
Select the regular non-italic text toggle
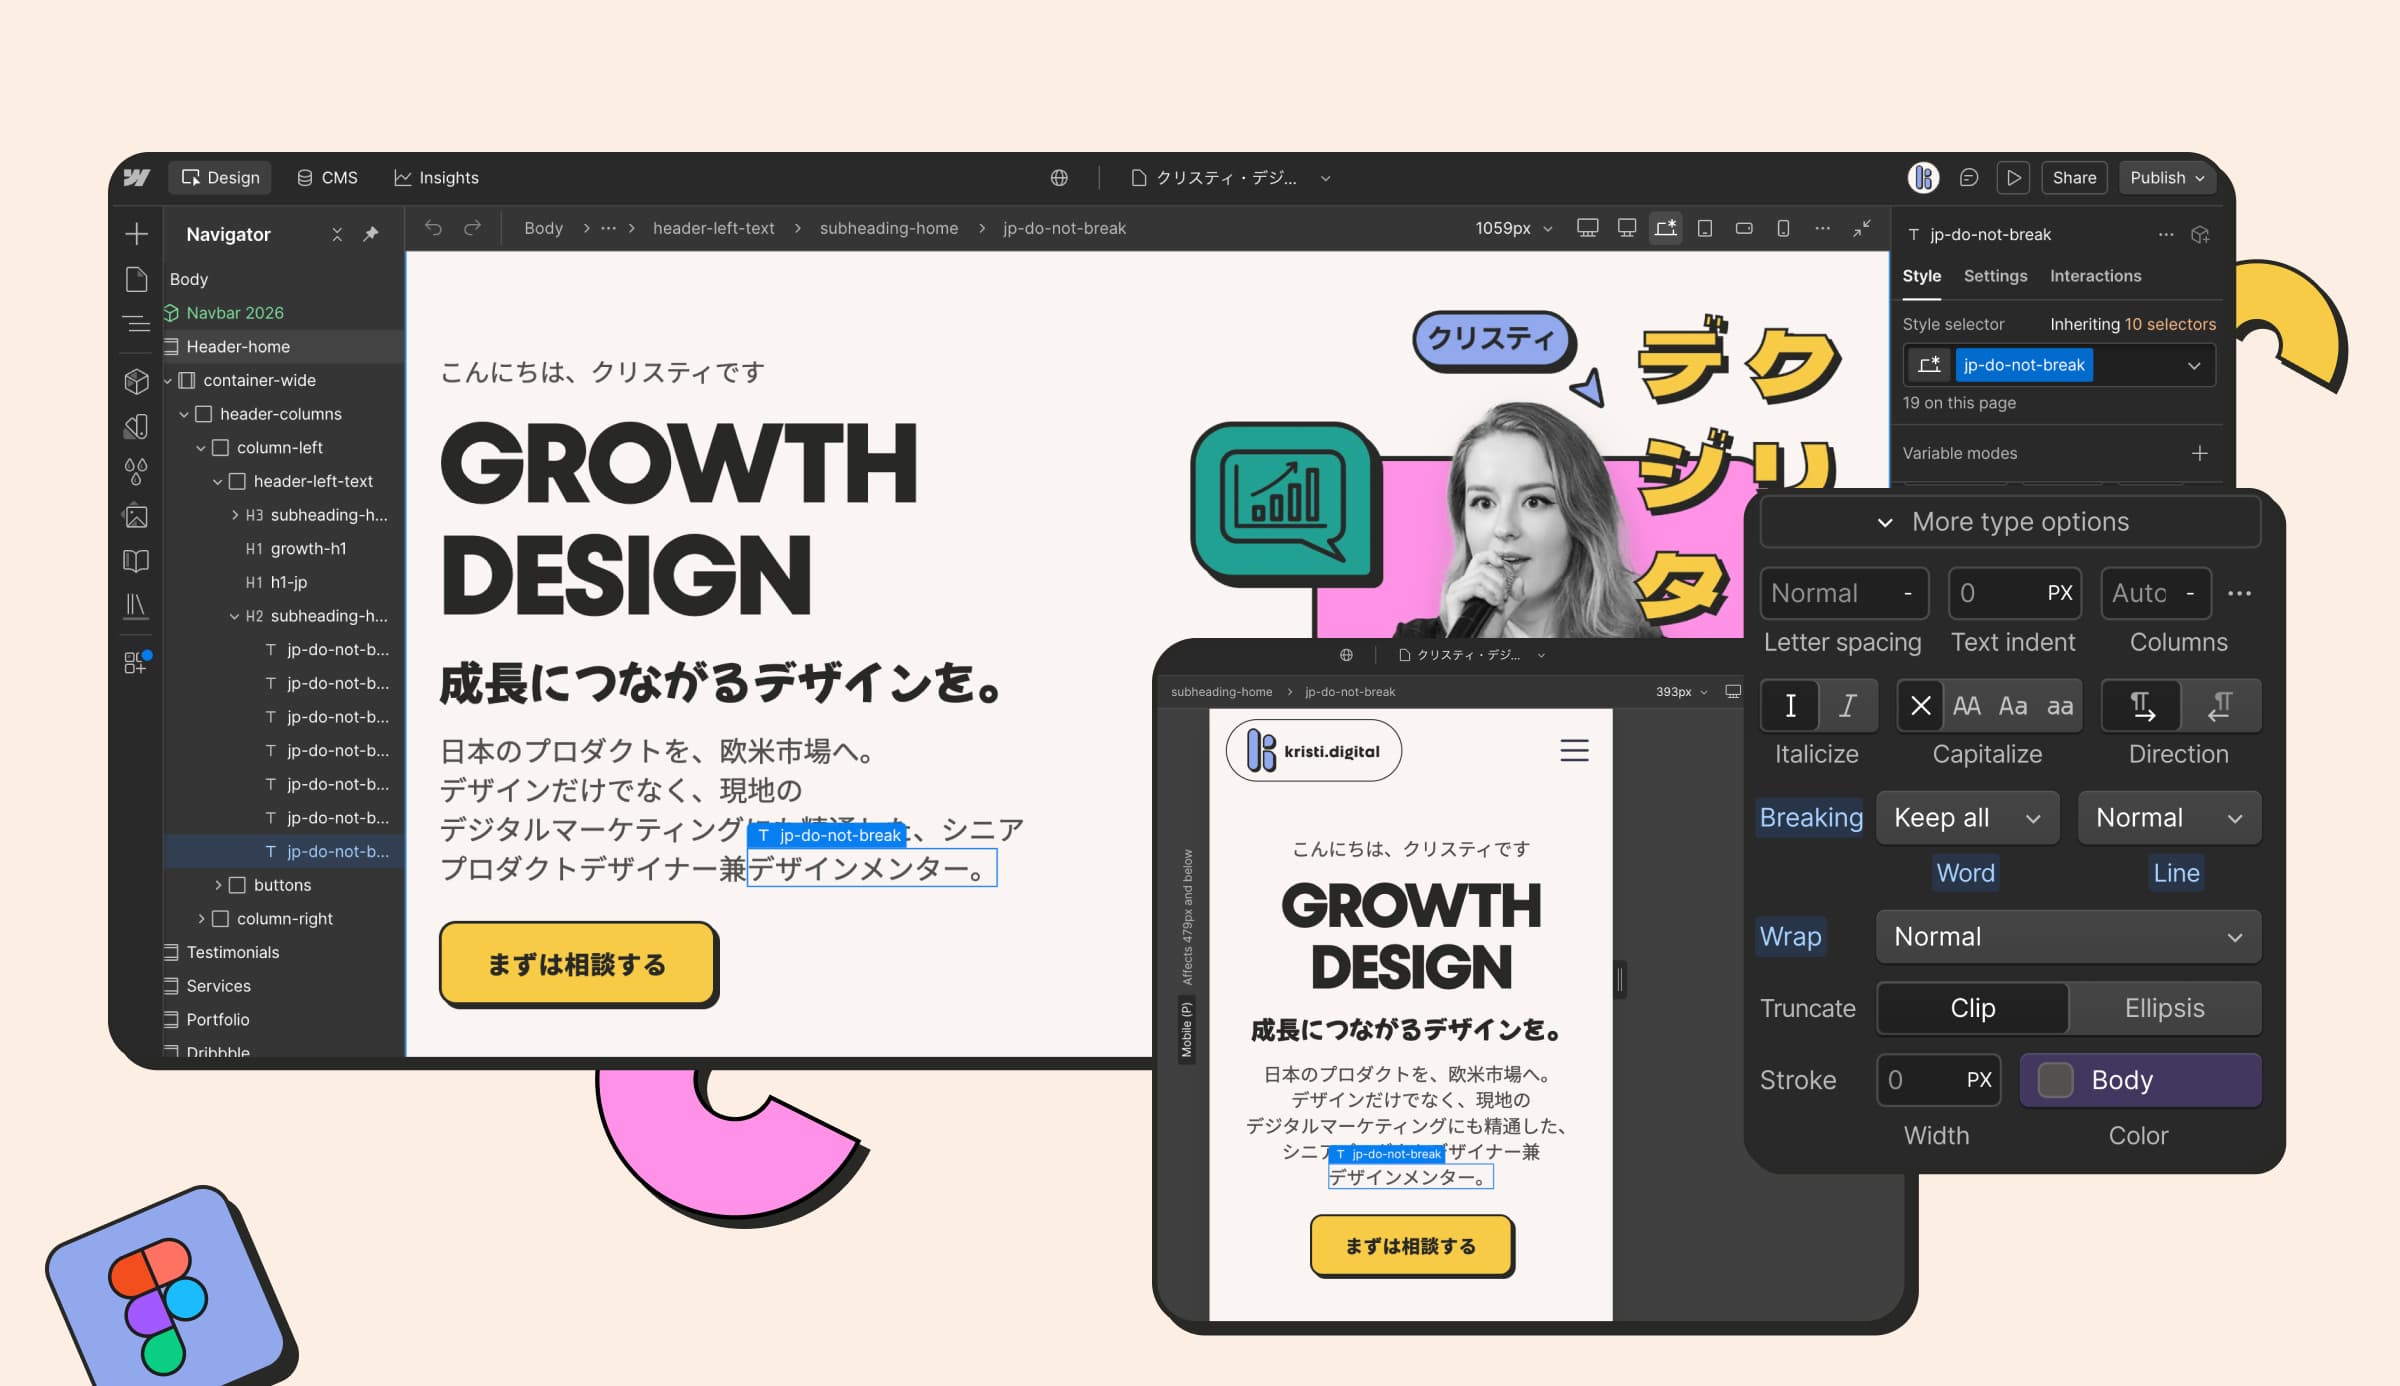tap(1790, 706)
